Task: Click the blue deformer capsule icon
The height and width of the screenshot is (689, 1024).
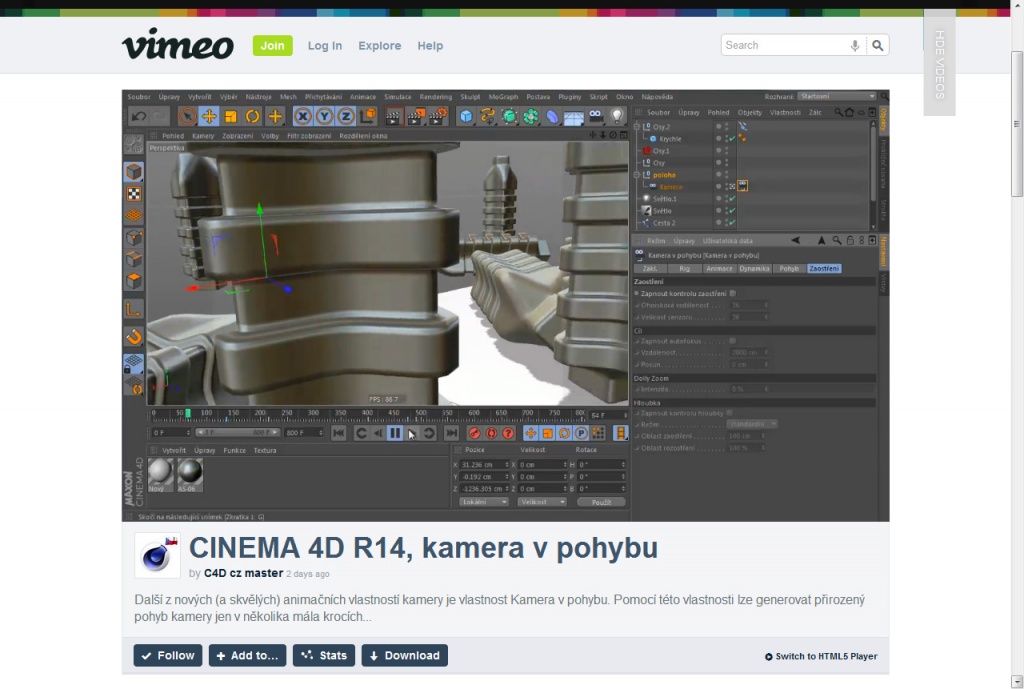Action: point(552,117)
